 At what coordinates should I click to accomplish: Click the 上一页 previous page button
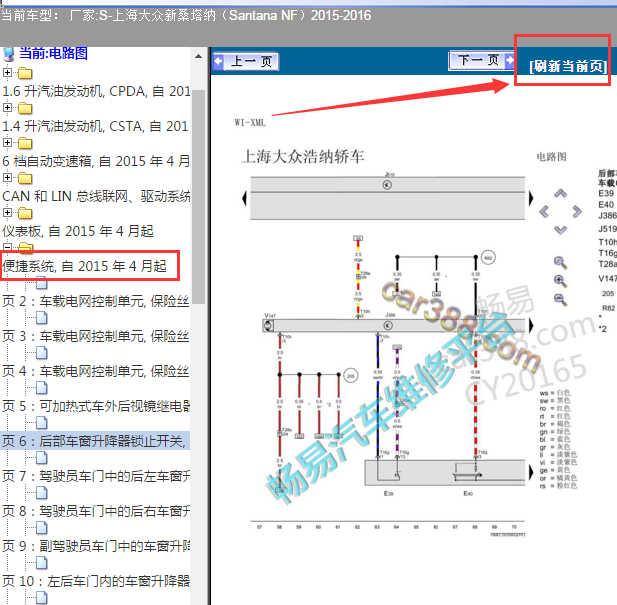coord(246,61)
